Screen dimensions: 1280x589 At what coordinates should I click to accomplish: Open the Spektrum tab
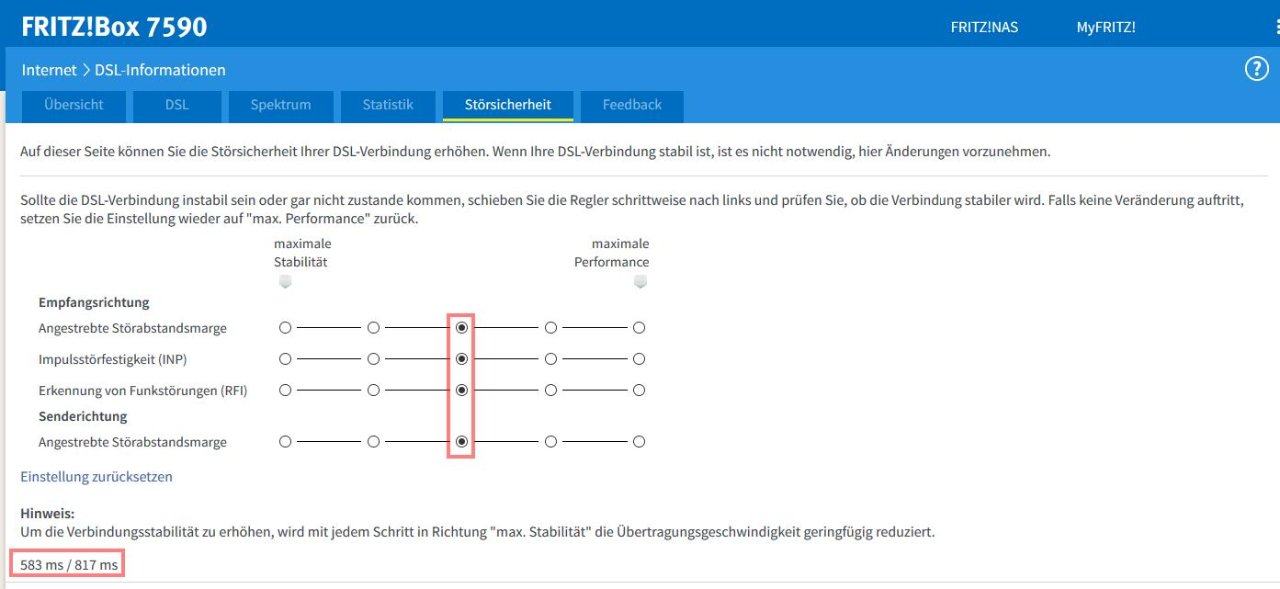tap(280, 105)
